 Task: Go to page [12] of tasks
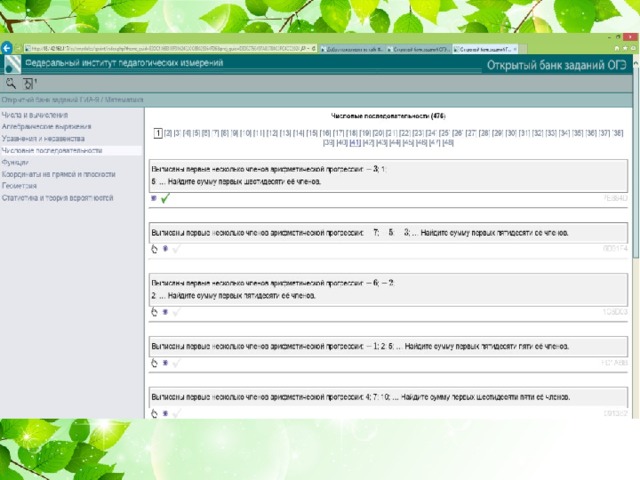coord(273,133)
